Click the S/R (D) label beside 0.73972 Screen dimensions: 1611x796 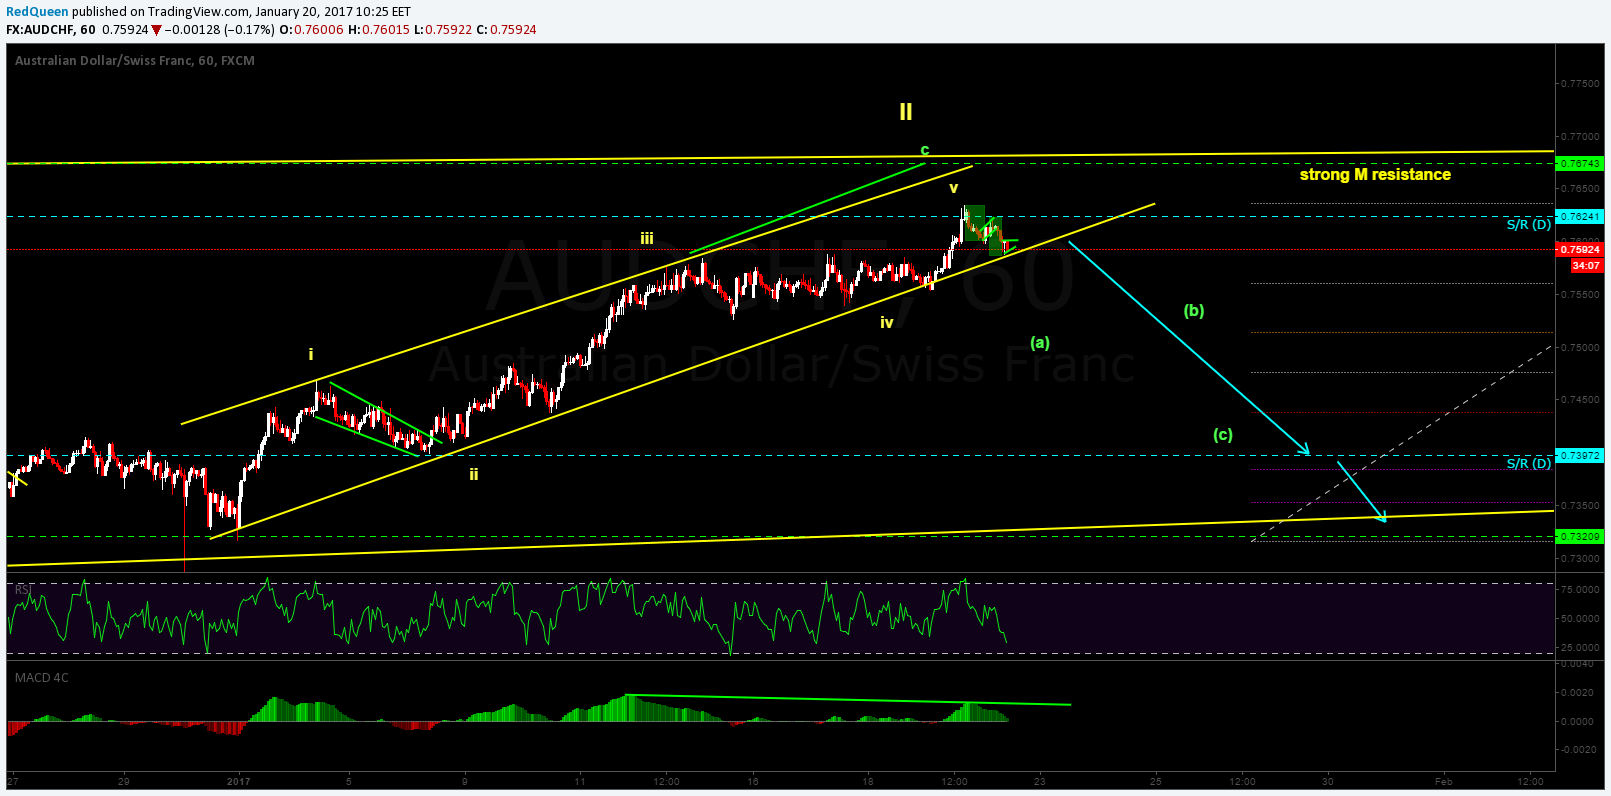(1529, 463)
